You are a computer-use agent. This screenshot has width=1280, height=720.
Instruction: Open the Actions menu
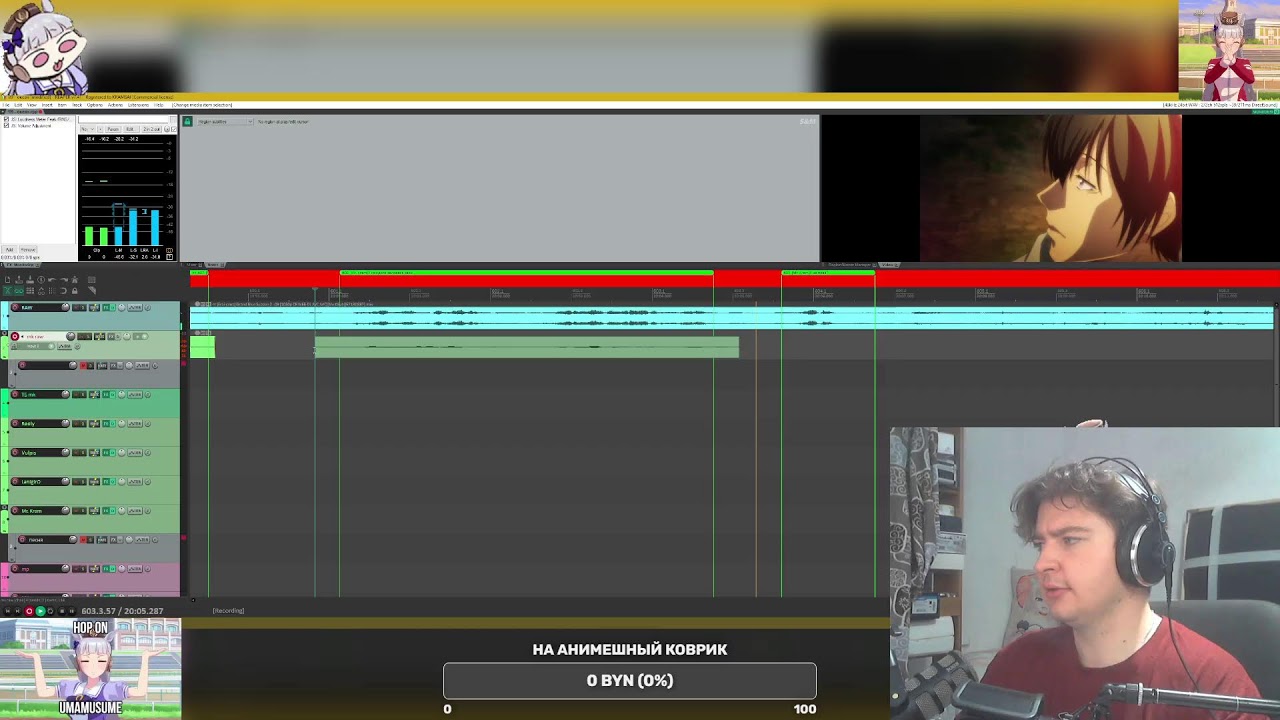click(x=116, y=104)
